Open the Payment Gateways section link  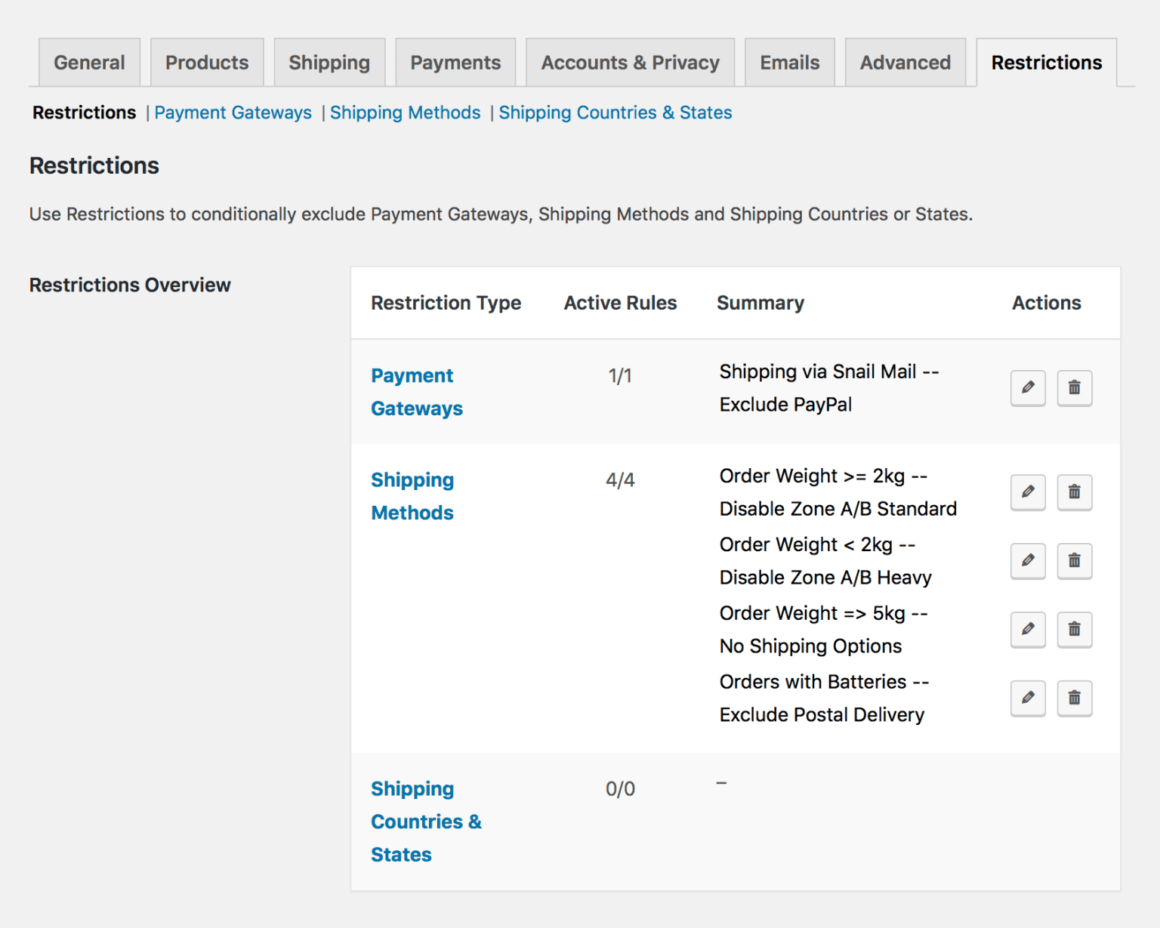(x=233, y=112)
